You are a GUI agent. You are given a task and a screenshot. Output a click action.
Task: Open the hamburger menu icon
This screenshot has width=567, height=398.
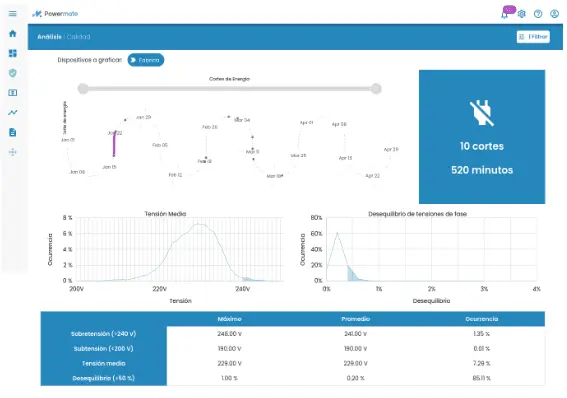(13, 14)
